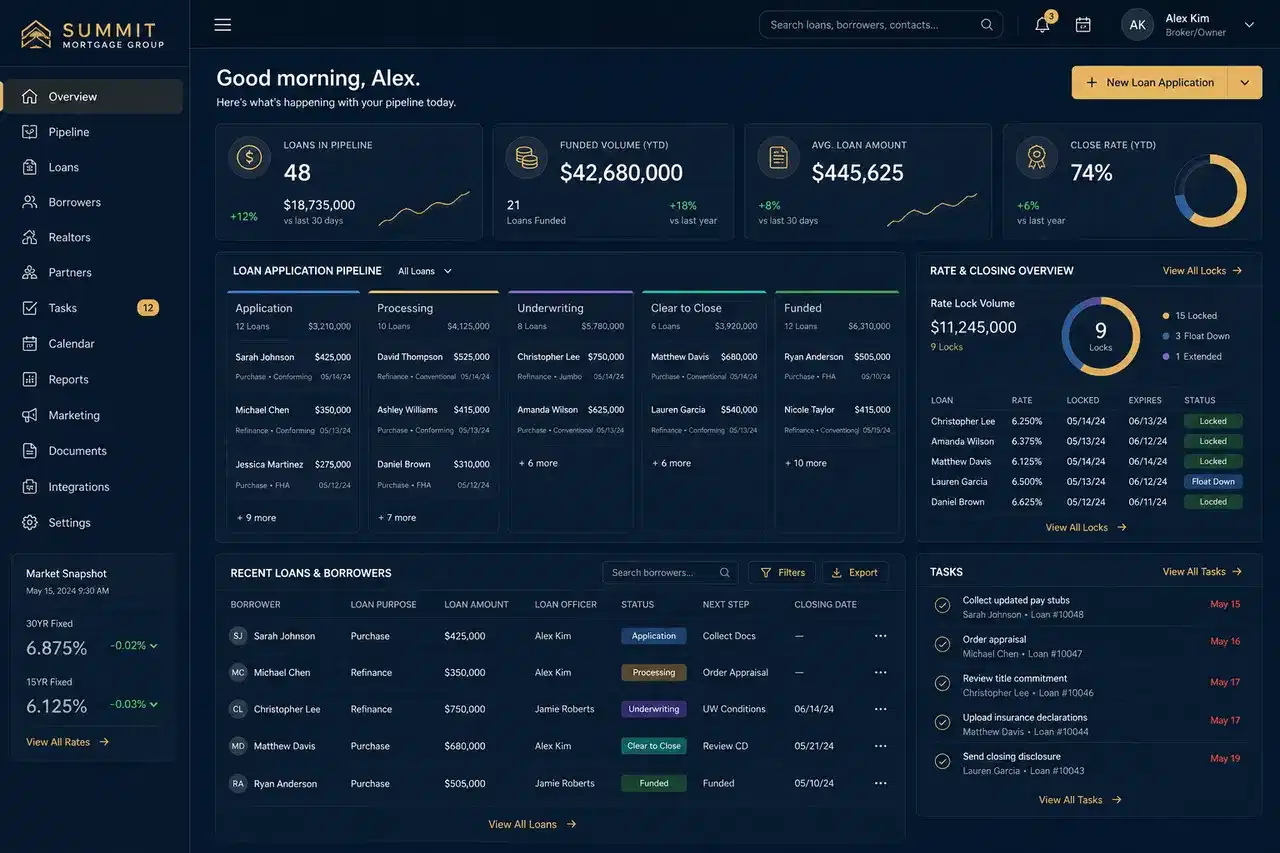Open the calendar icon in top bar

(1083, 25)
